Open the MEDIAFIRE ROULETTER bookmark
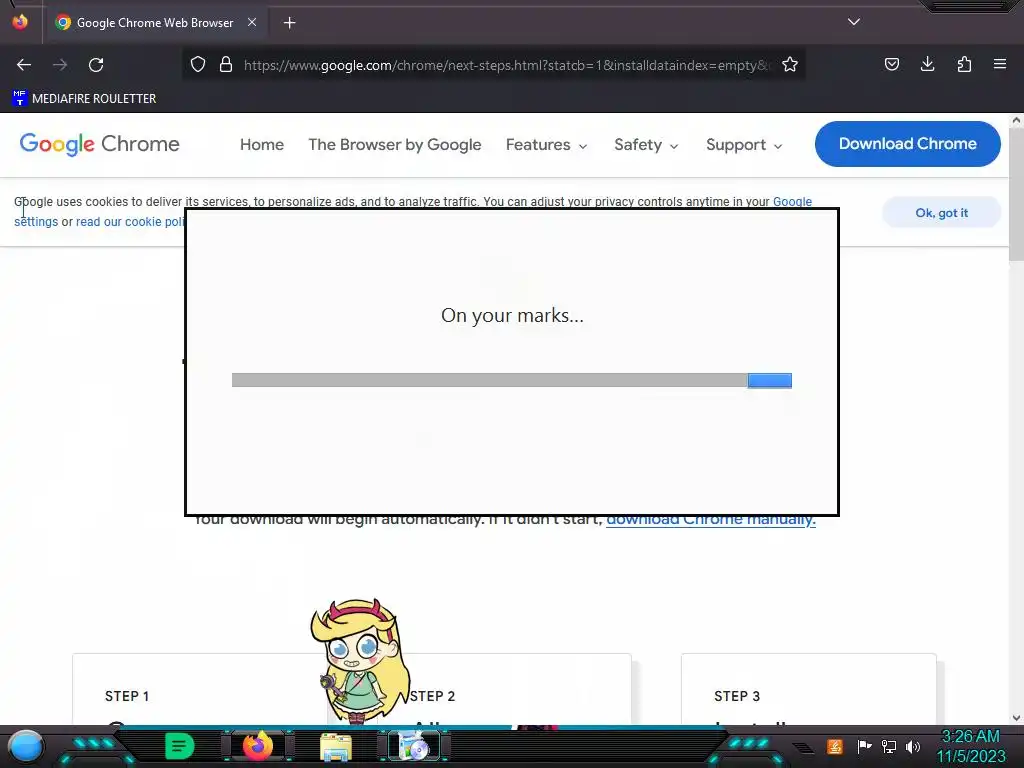 click(x=85, y=99)
